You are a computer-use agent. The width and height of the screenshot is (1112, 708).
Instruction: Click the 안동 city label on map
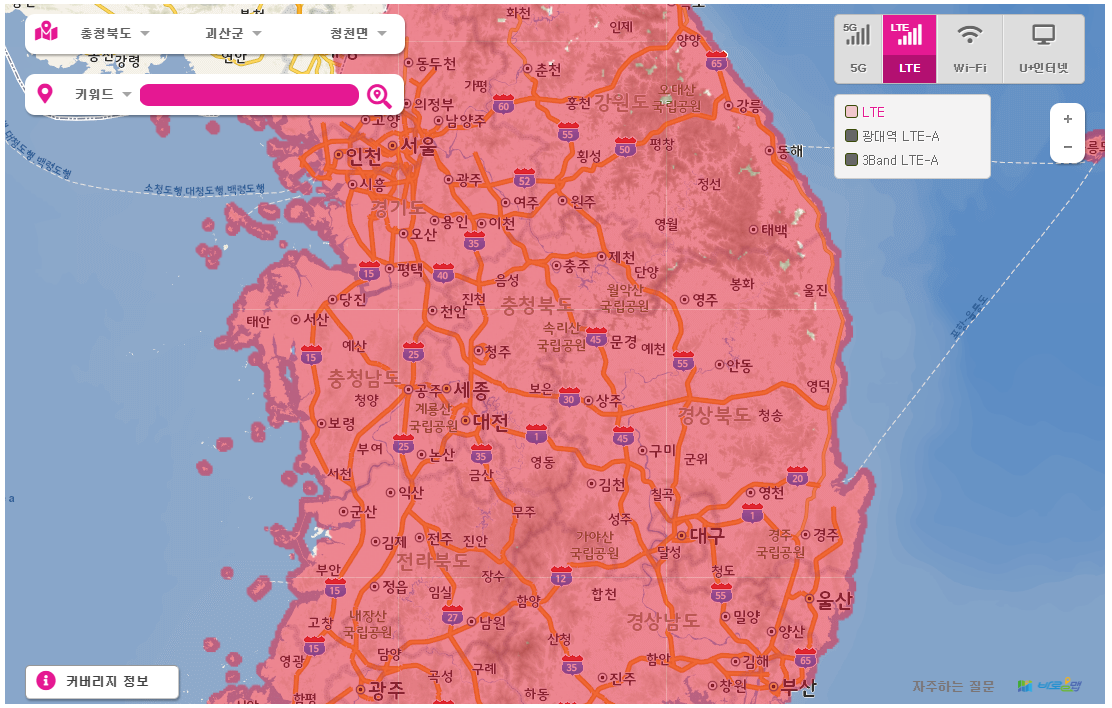pos(739,365)
